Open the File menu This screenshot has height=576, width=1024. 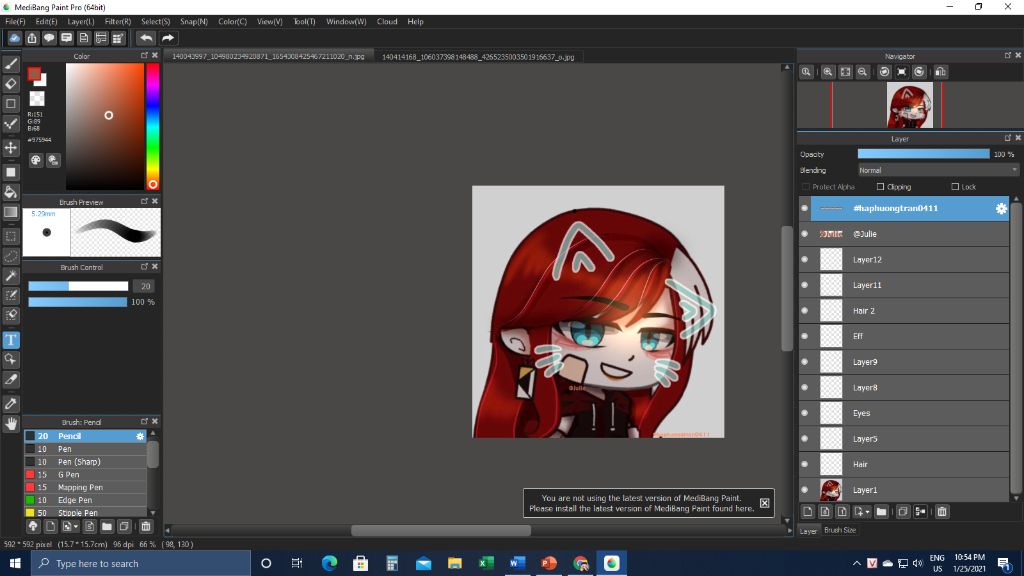(15, 22)
